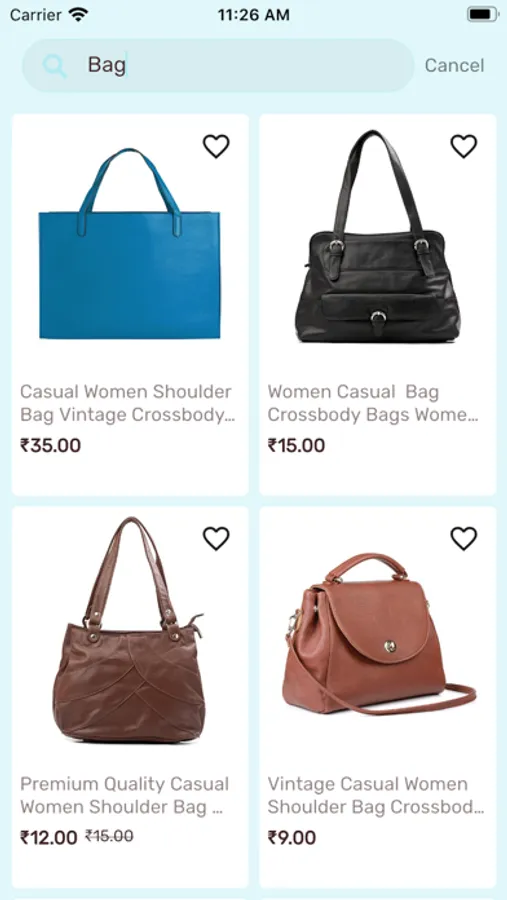Toggle heart on the brown leather shoulder bag
507x900 pixels.
216,538
